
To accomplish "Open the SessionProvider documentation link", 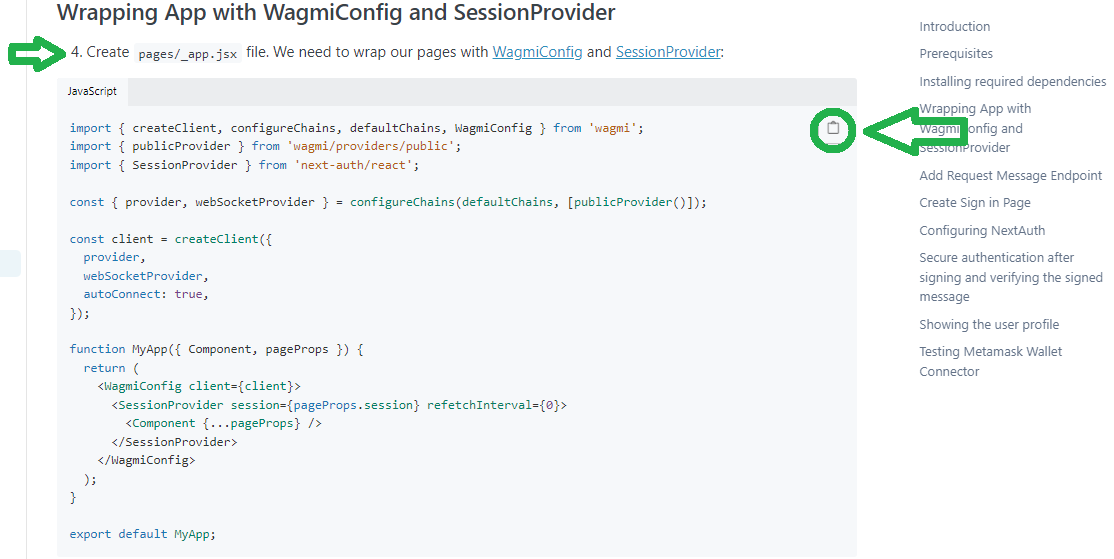I will (667, 52).
